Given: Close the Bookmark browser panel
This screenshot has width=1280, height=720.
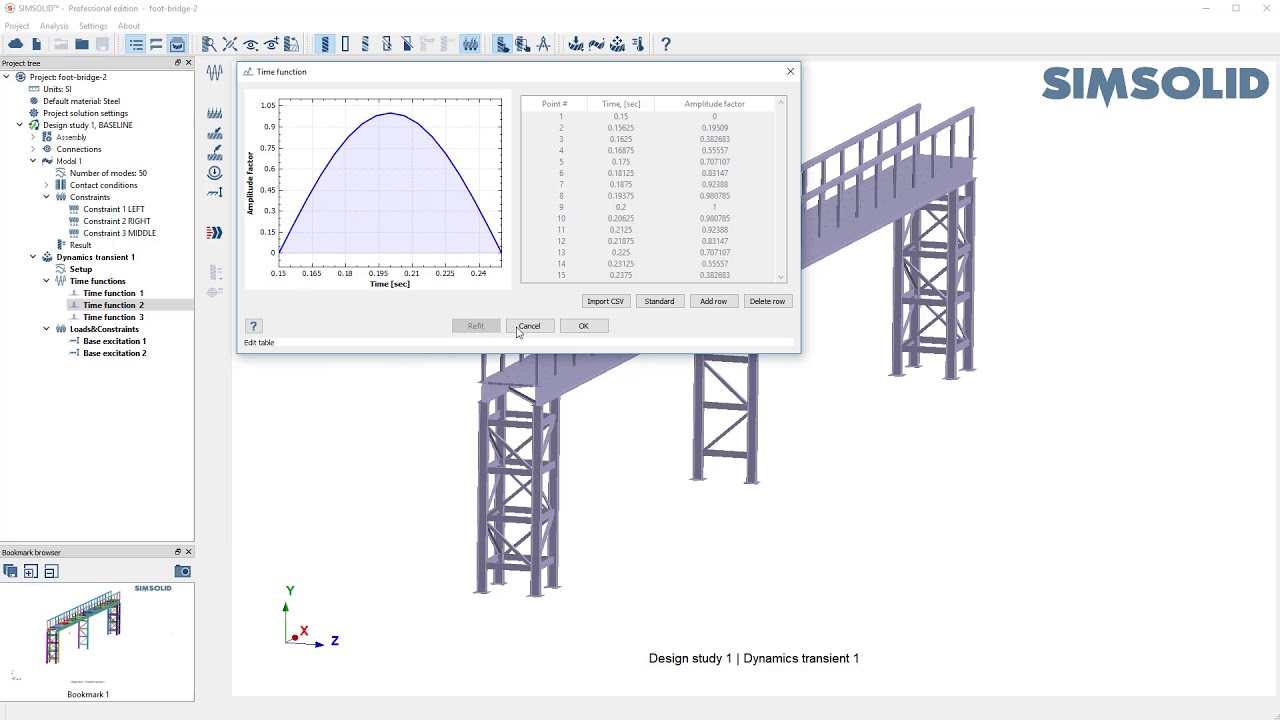Looking at the screenshot, I should pos(188,552).
